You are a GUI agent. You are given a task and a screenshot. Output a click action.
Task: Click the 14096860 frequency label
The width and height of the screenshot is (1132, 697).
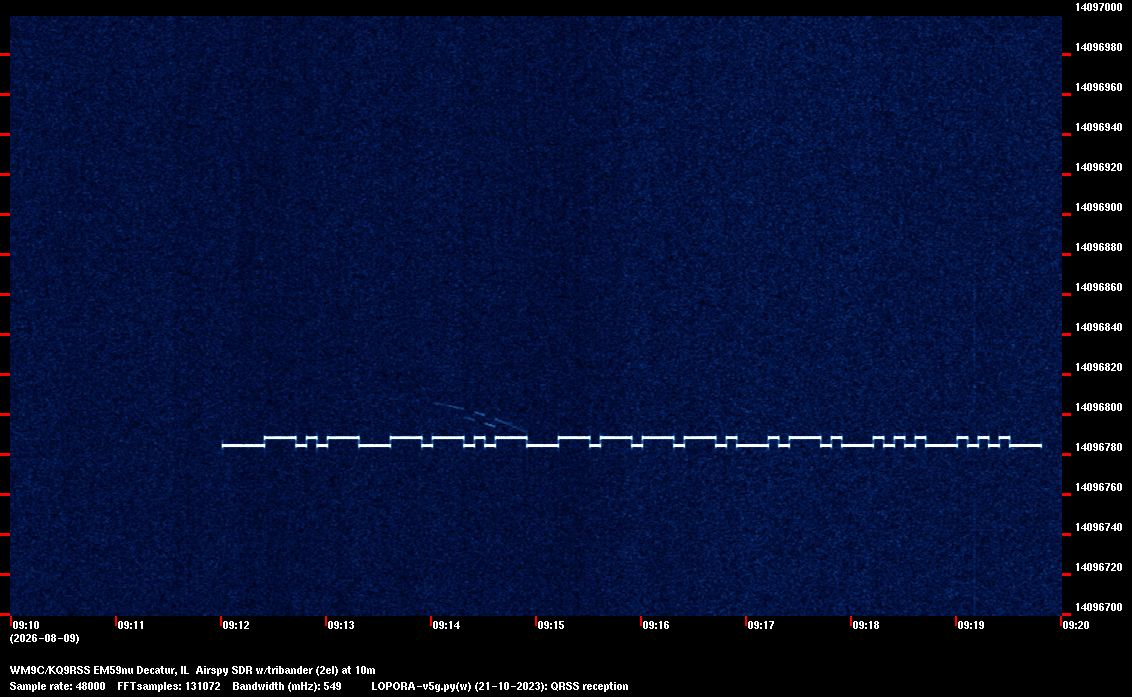click(1099, 287)
